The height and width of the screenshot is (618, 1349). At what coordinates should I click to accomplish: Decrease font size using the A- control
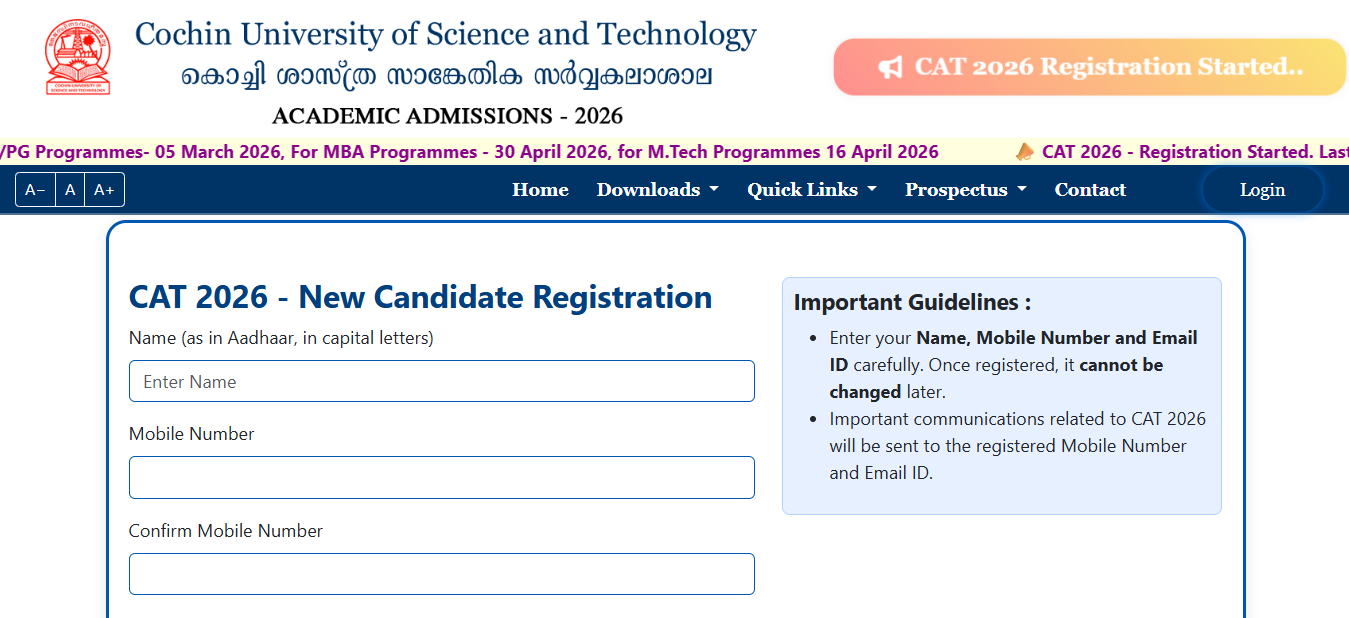34,189
